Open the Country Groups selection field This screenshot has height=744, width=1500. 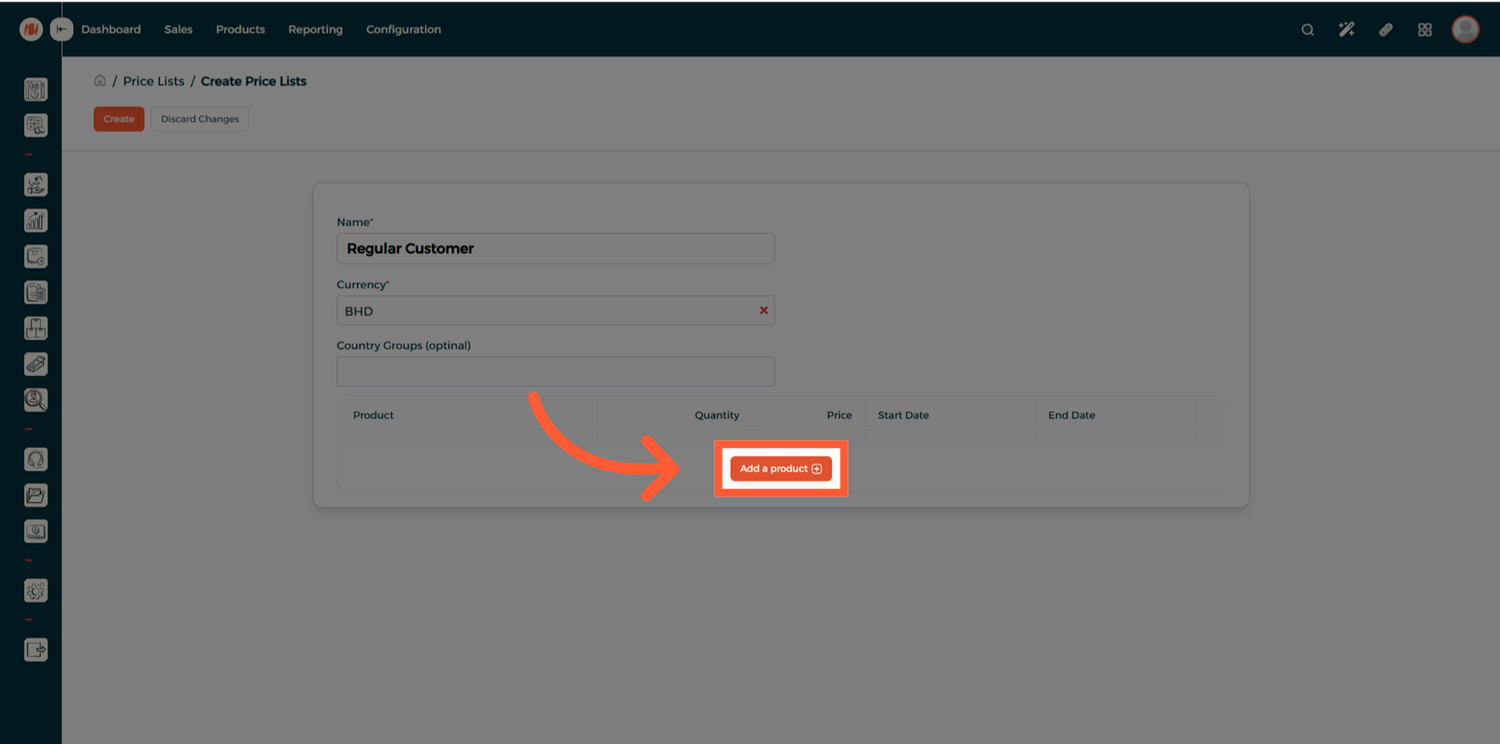click(555, 372)
